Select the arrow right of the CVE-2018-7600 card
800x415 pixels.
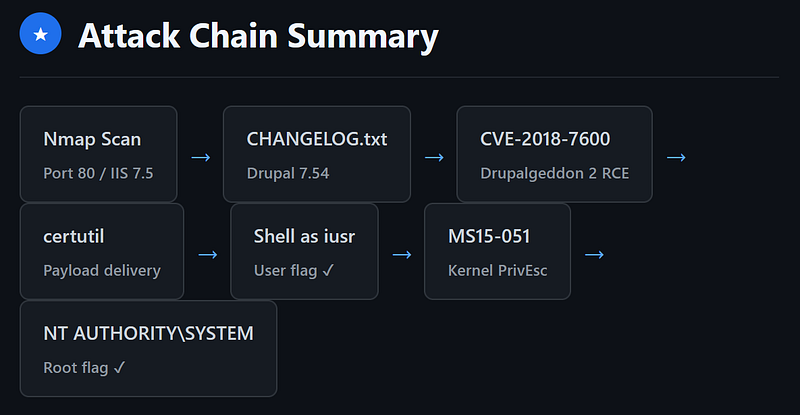coord(676,157)
